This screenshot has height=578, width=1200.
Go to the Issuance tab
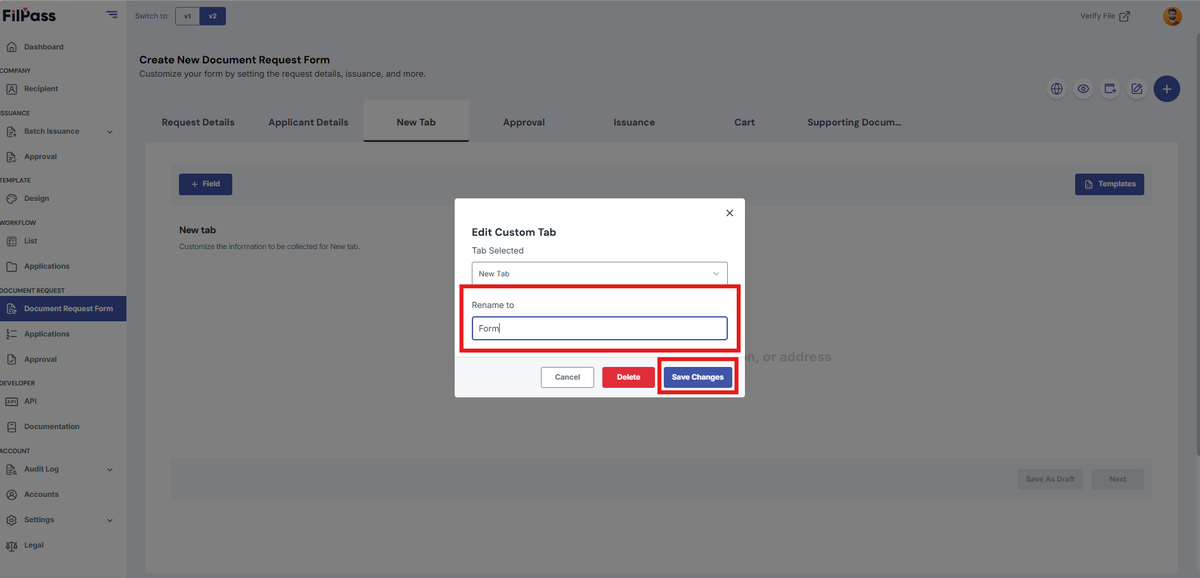coord(634,122)
